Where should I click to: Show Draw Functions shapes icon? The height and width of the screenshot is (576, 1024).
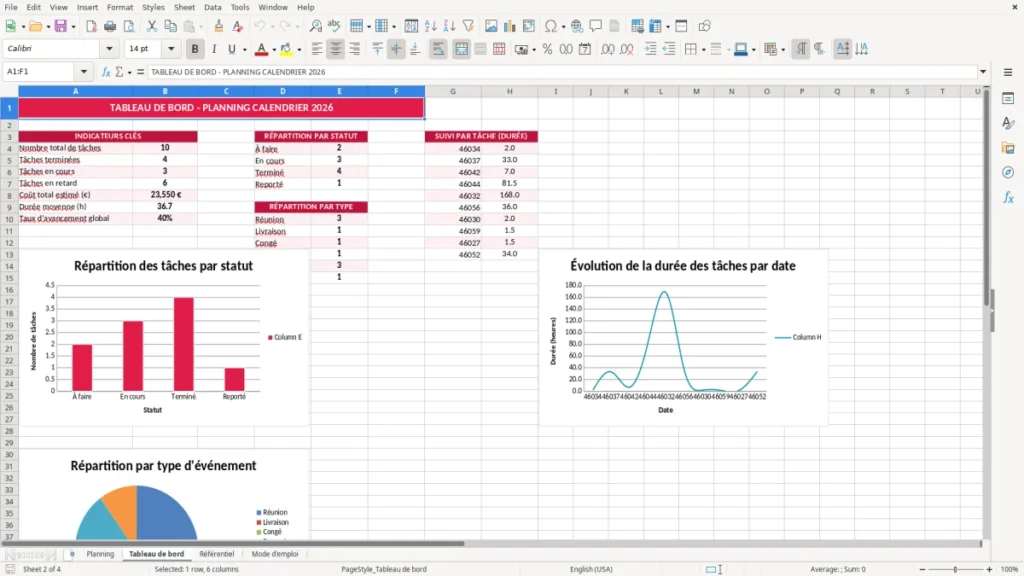(704, 26)
